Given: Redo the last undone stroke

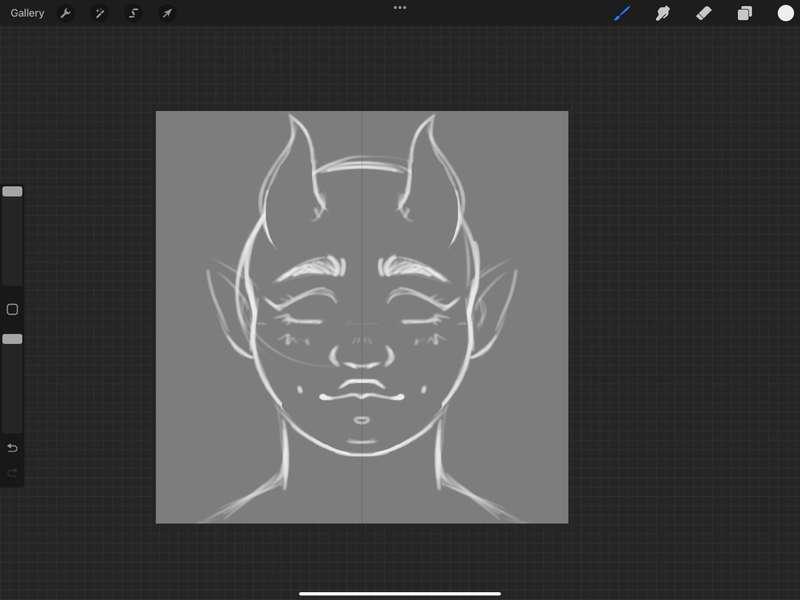Looking at the screenshot, I should pyautogui.click(x=12, y=473).
